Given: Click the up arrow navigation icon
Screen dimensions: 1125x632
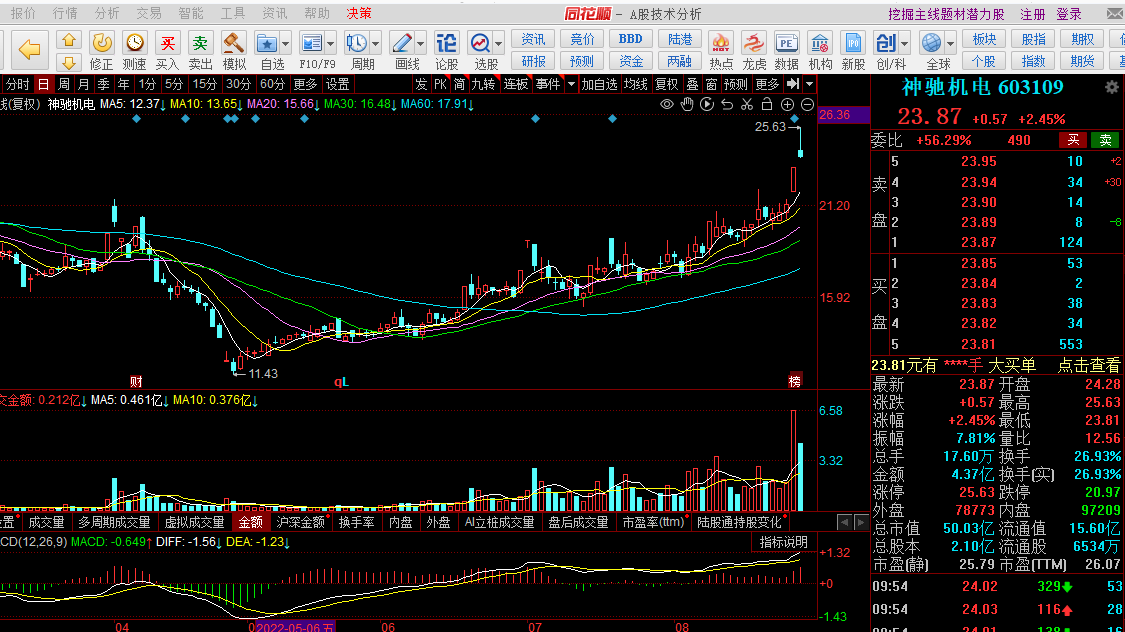Looking at the screenshot, I should click(x=69, y=40).
